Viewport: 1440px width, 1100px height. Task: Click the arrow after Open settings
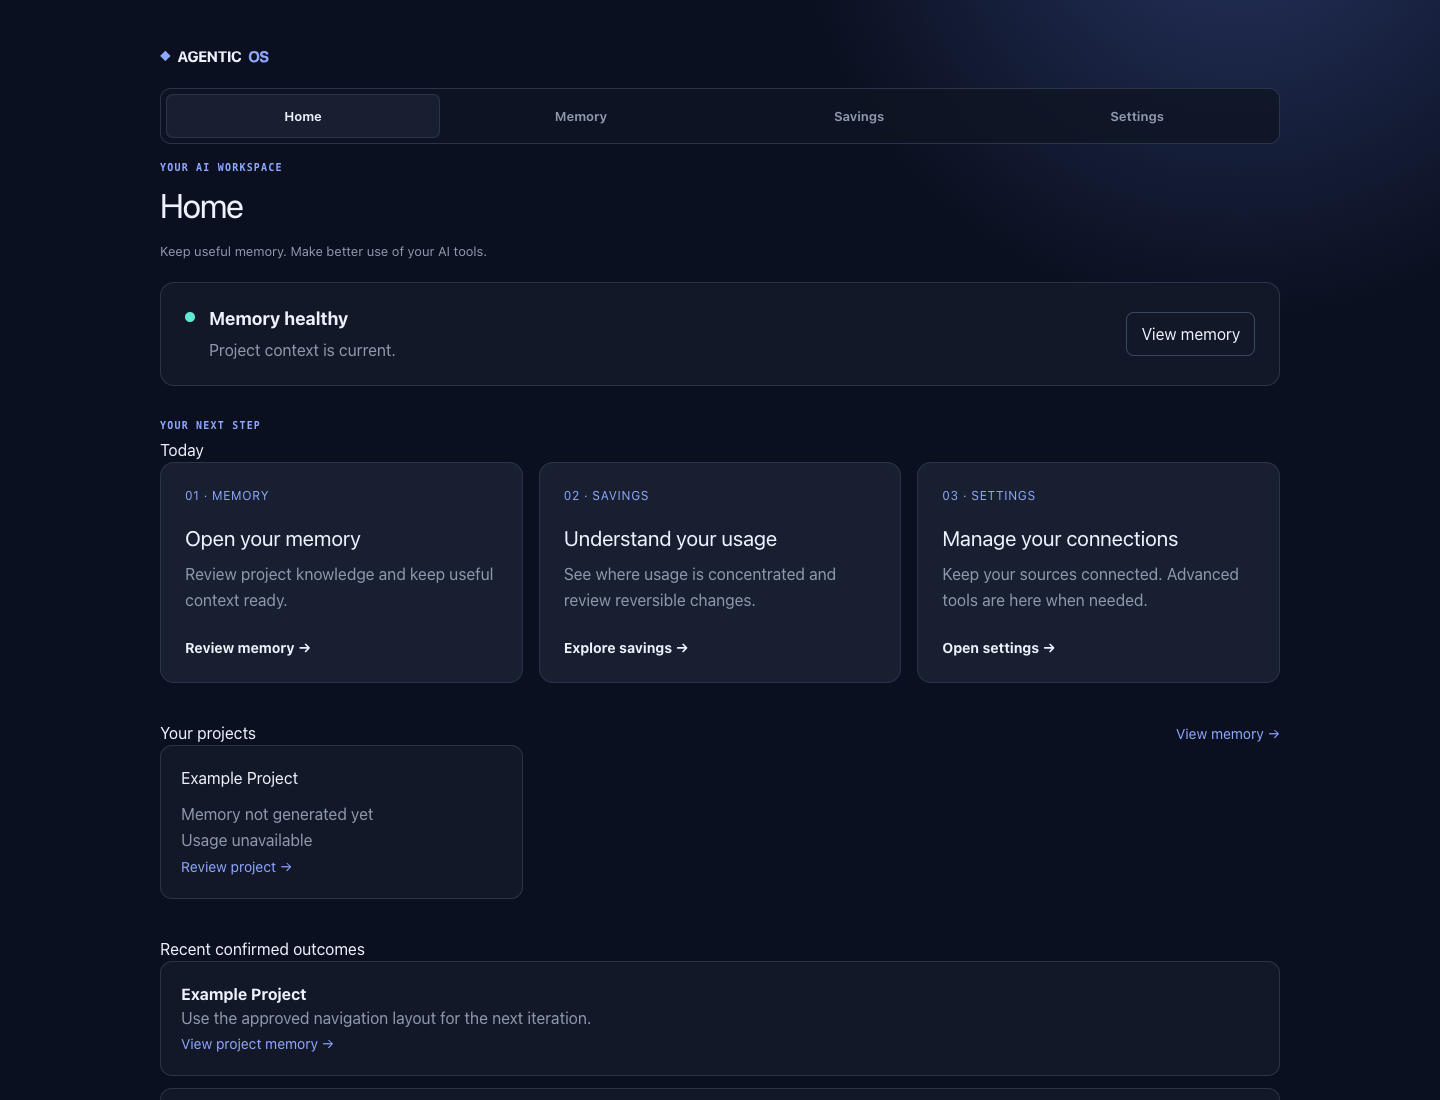(x=1049, y=648)
